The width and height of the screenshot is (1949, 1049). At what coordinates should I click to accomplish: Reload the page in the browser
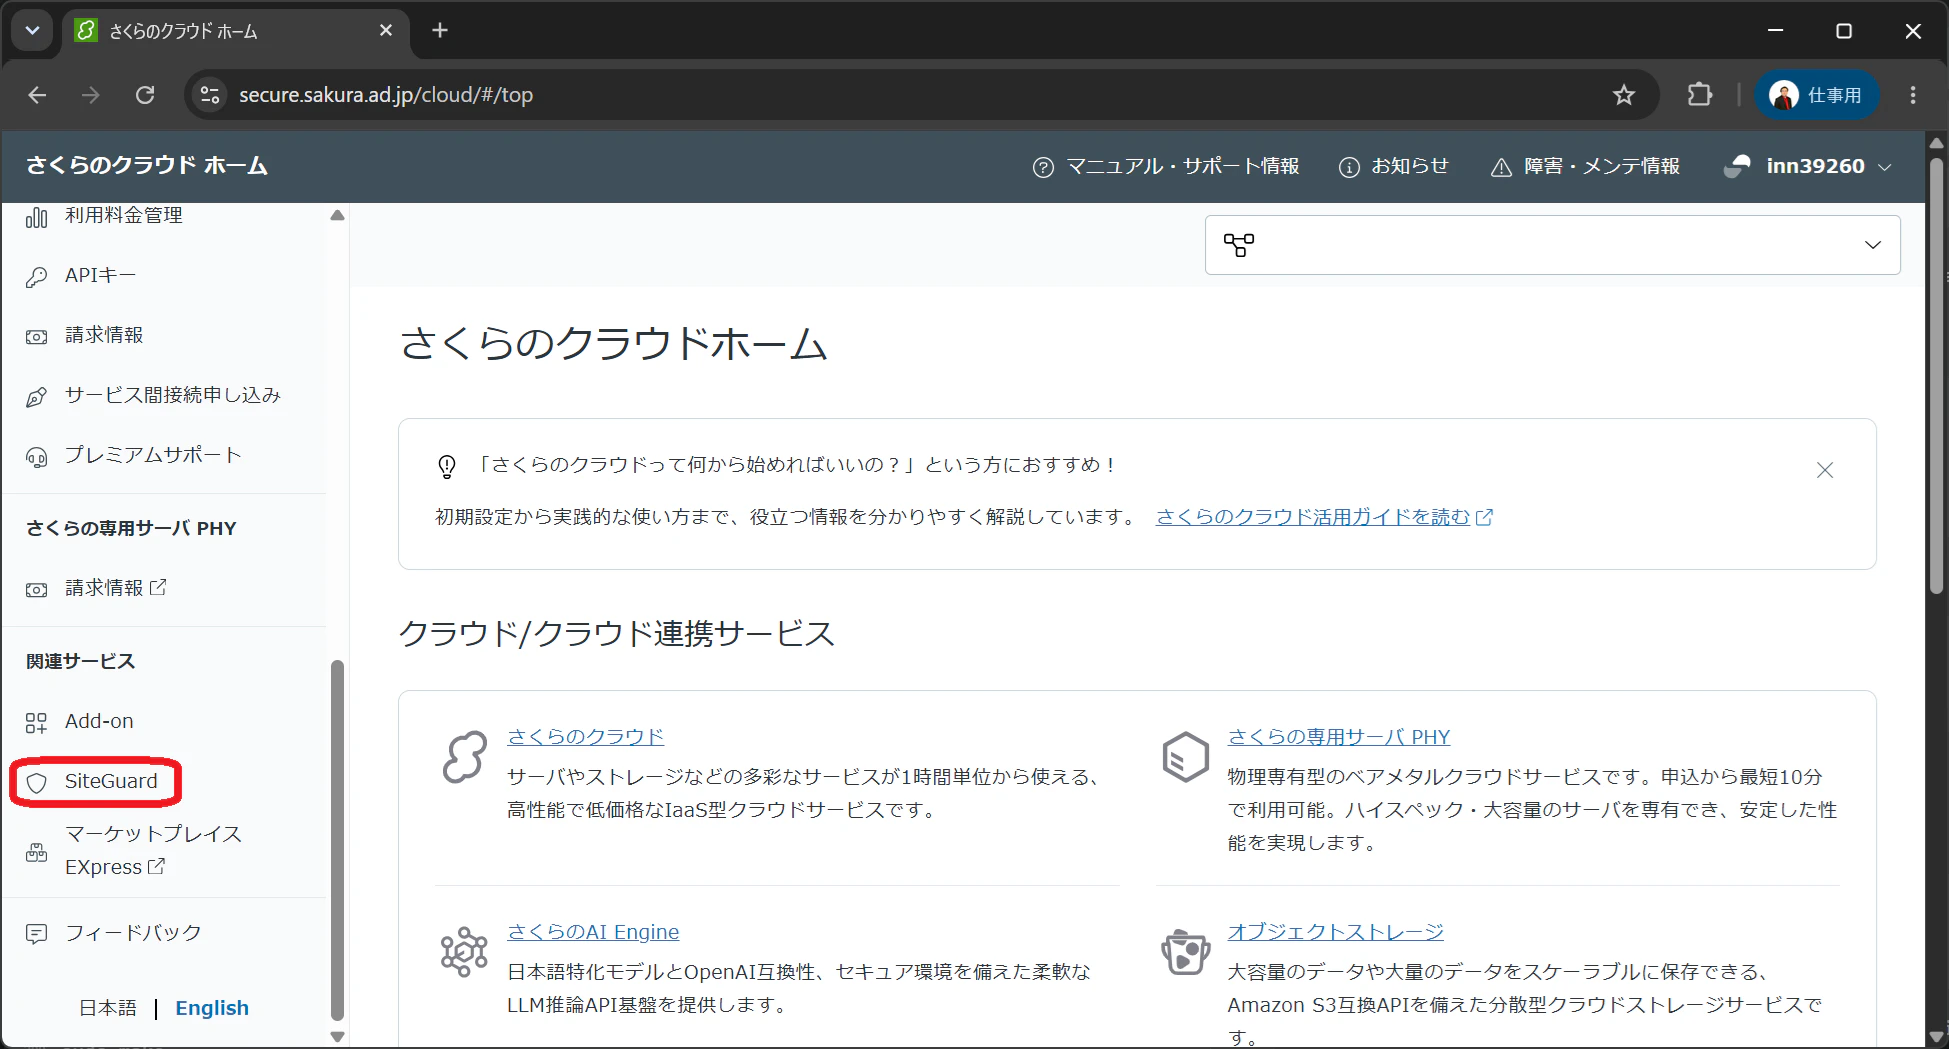coord(145,95)
